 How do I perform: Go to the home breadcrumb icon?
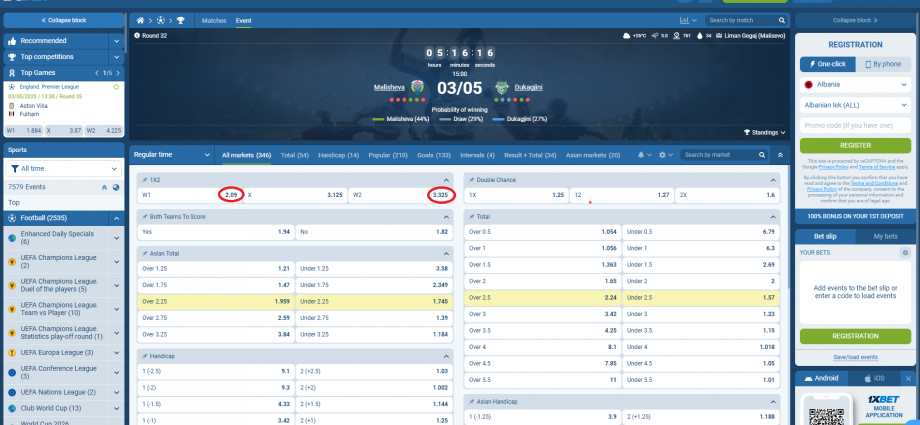(x=140, y=21)
